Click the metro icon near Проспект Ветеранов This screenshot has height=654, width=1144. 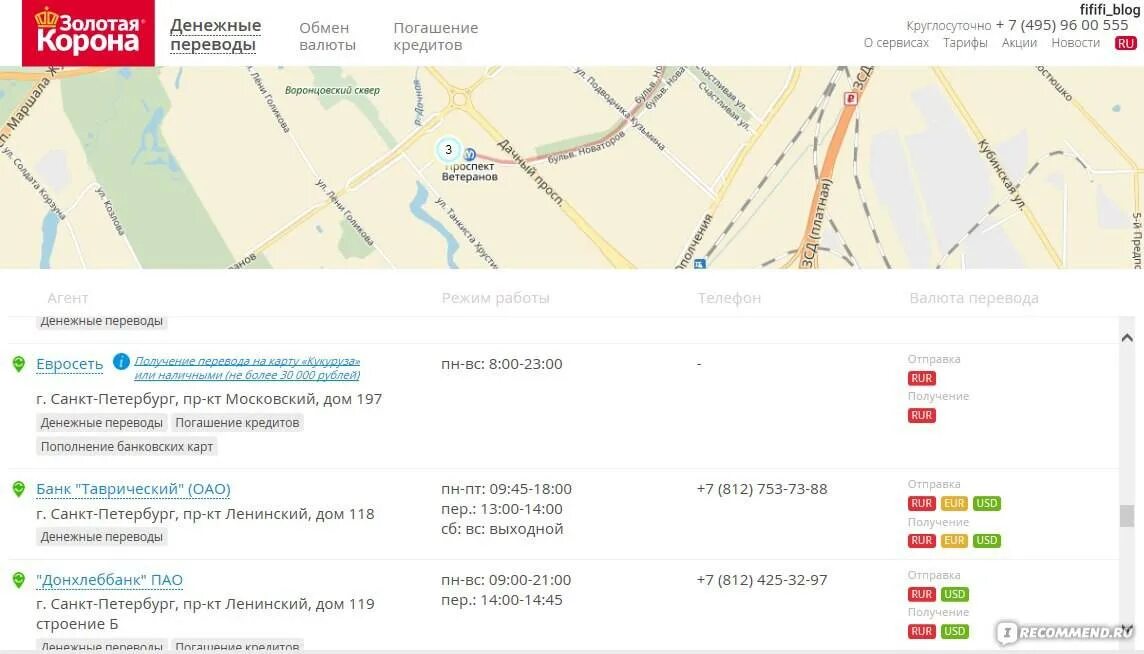pos(470,155)
